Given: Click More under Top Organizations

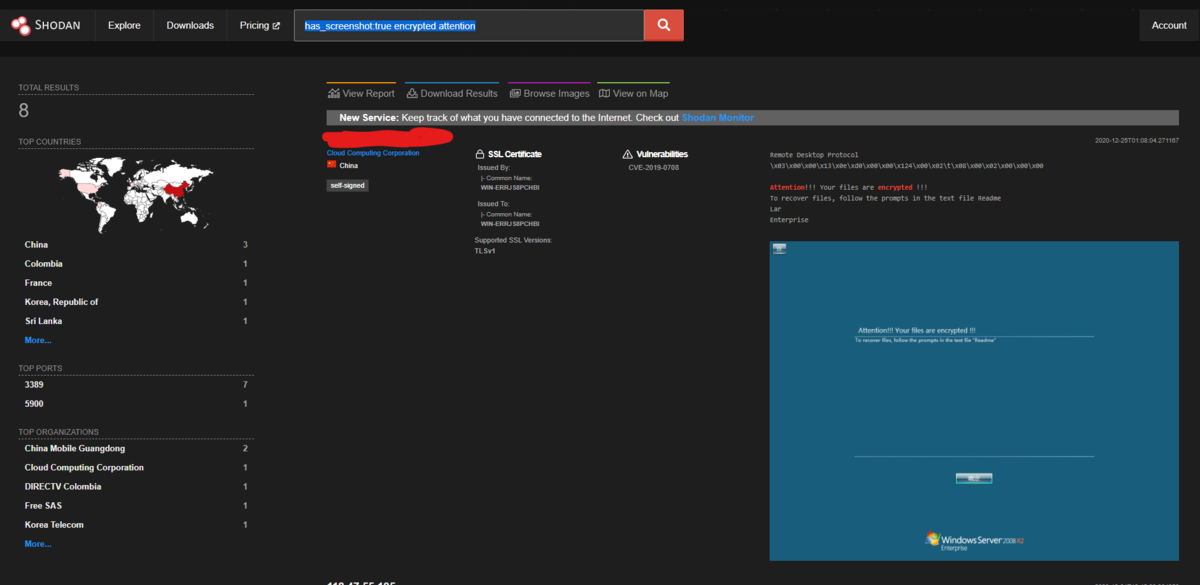Looking at the screenshot, I should 38,544.
